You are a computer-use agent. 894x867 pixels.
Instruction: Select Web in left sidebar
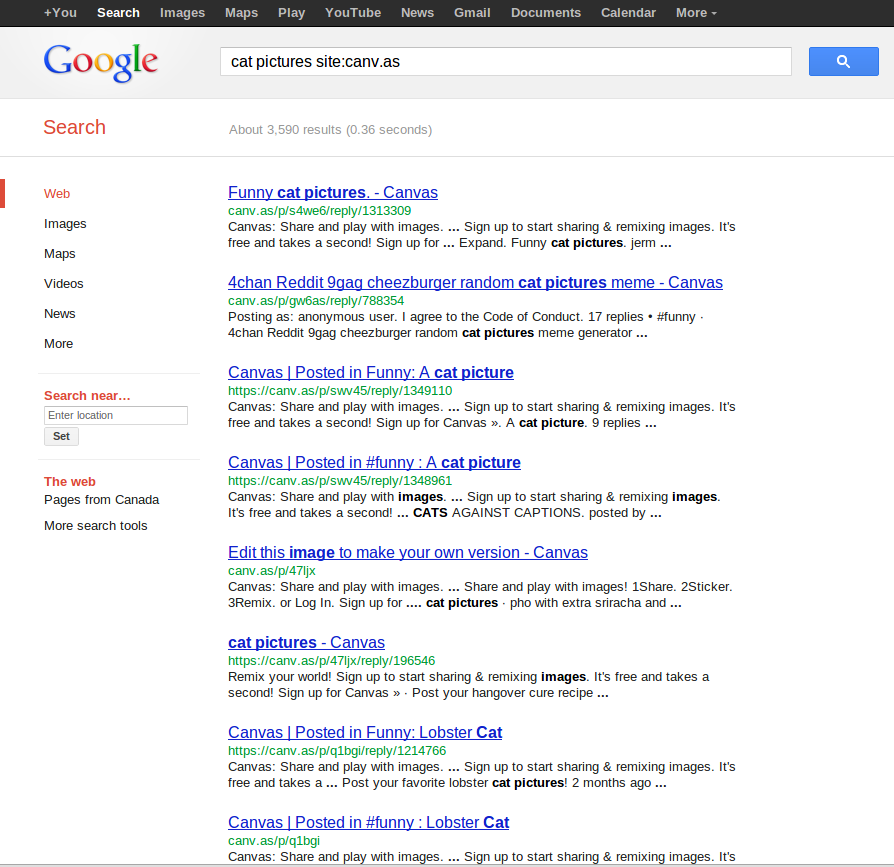coord(57,194)
